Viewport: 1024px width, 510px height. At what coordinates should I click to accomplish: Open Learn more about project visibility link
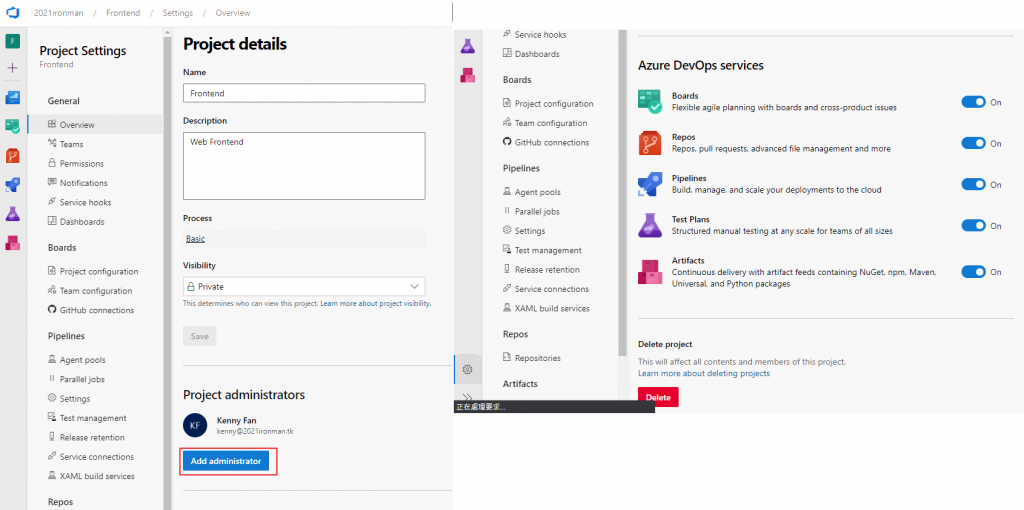click(376, 304)
